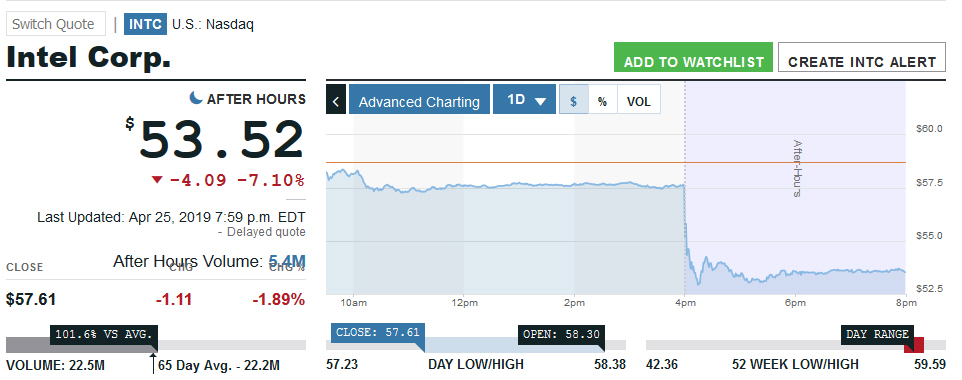Click the red Day Range marker
The width and height of the screenshot is (962, 380).
coord(914,346)
